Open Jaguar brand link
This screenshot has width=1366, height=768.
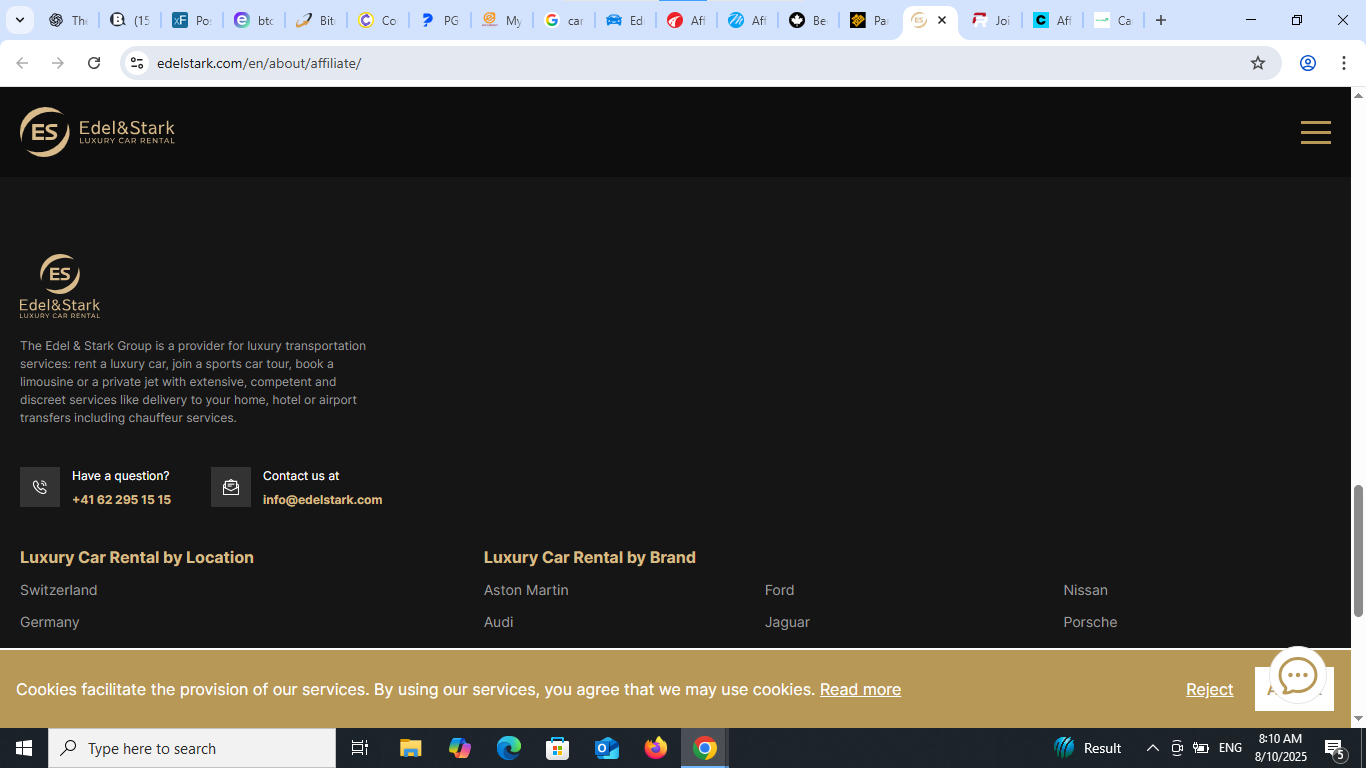(x=787, y=622)
